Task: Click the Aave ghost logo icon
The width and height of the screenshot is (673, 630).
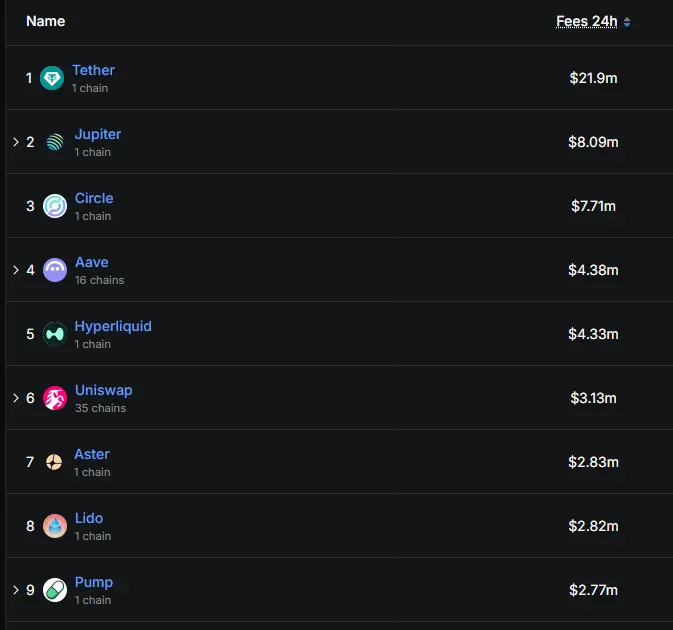Action: pos(55,270)
